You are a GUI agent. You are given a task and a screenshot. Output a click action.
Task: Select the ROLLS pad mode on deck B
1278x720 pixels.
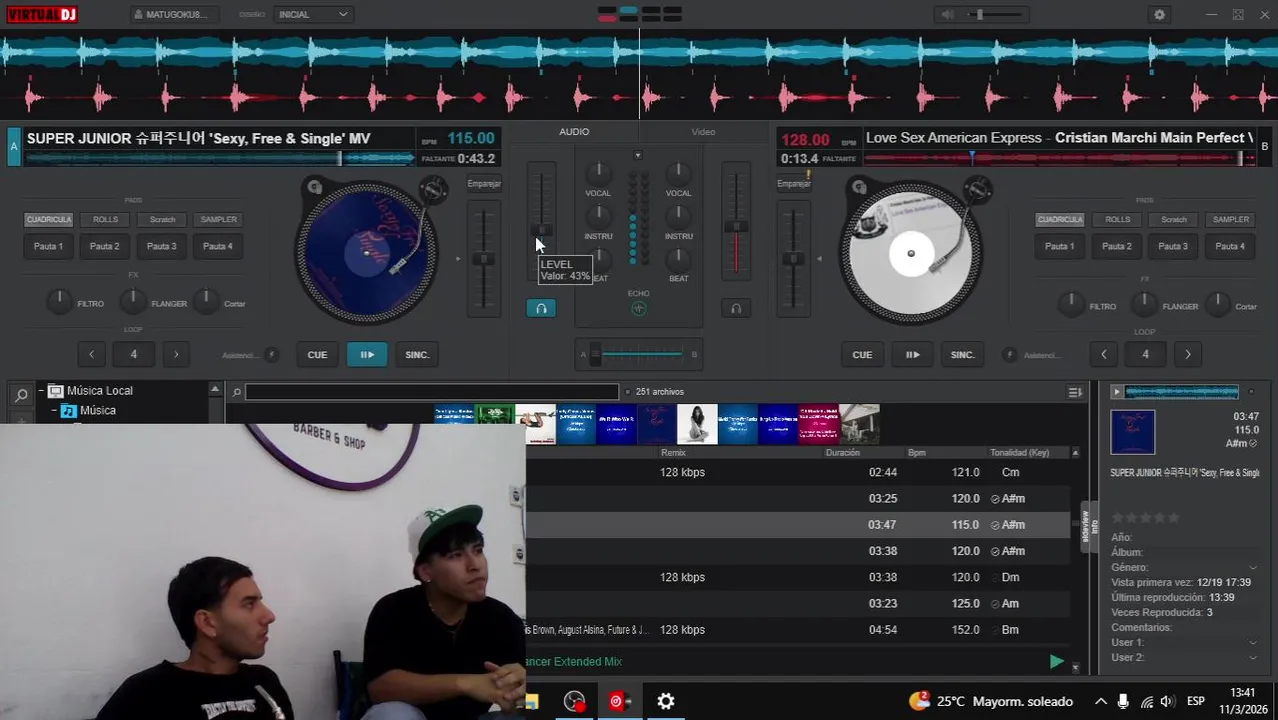1117,220
